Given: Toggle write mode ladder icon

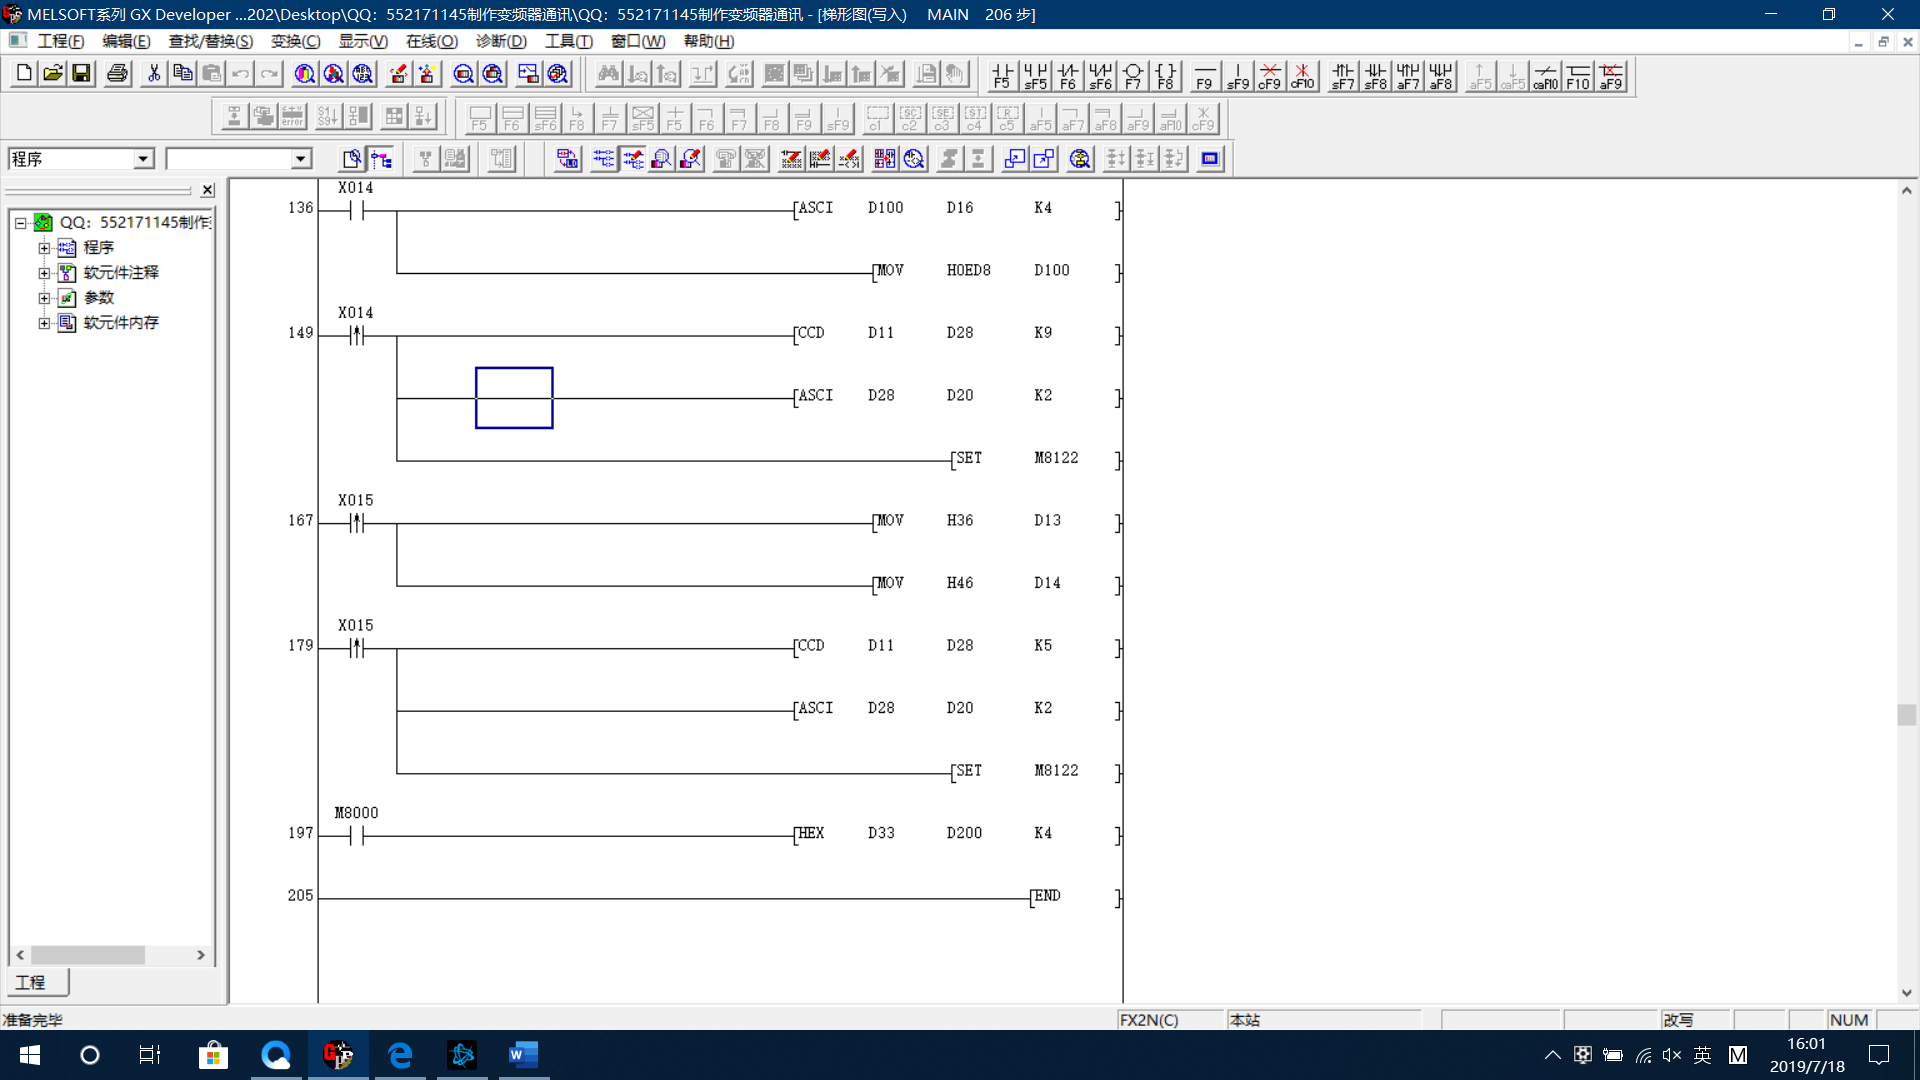Looking at the screenshot, I should pos(634,159).
